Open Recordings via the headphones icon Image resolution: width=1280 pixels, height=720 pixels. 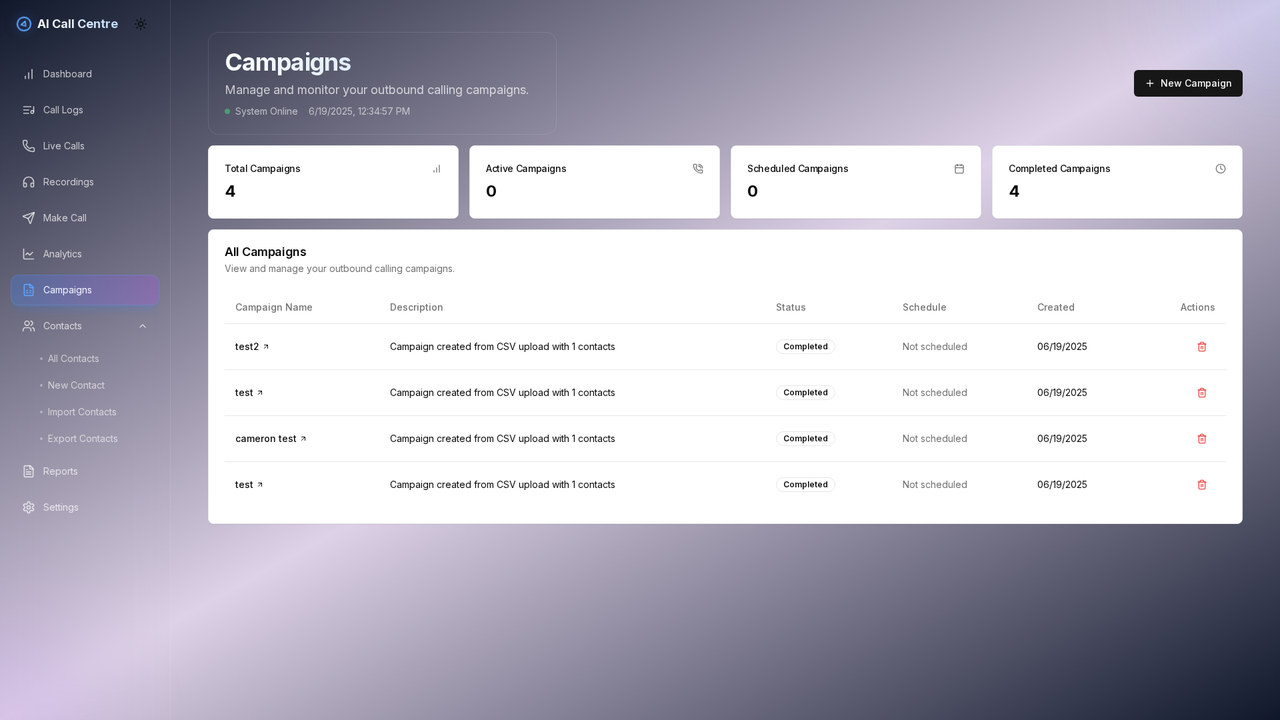pyautogui.click(x=29, y=182)
